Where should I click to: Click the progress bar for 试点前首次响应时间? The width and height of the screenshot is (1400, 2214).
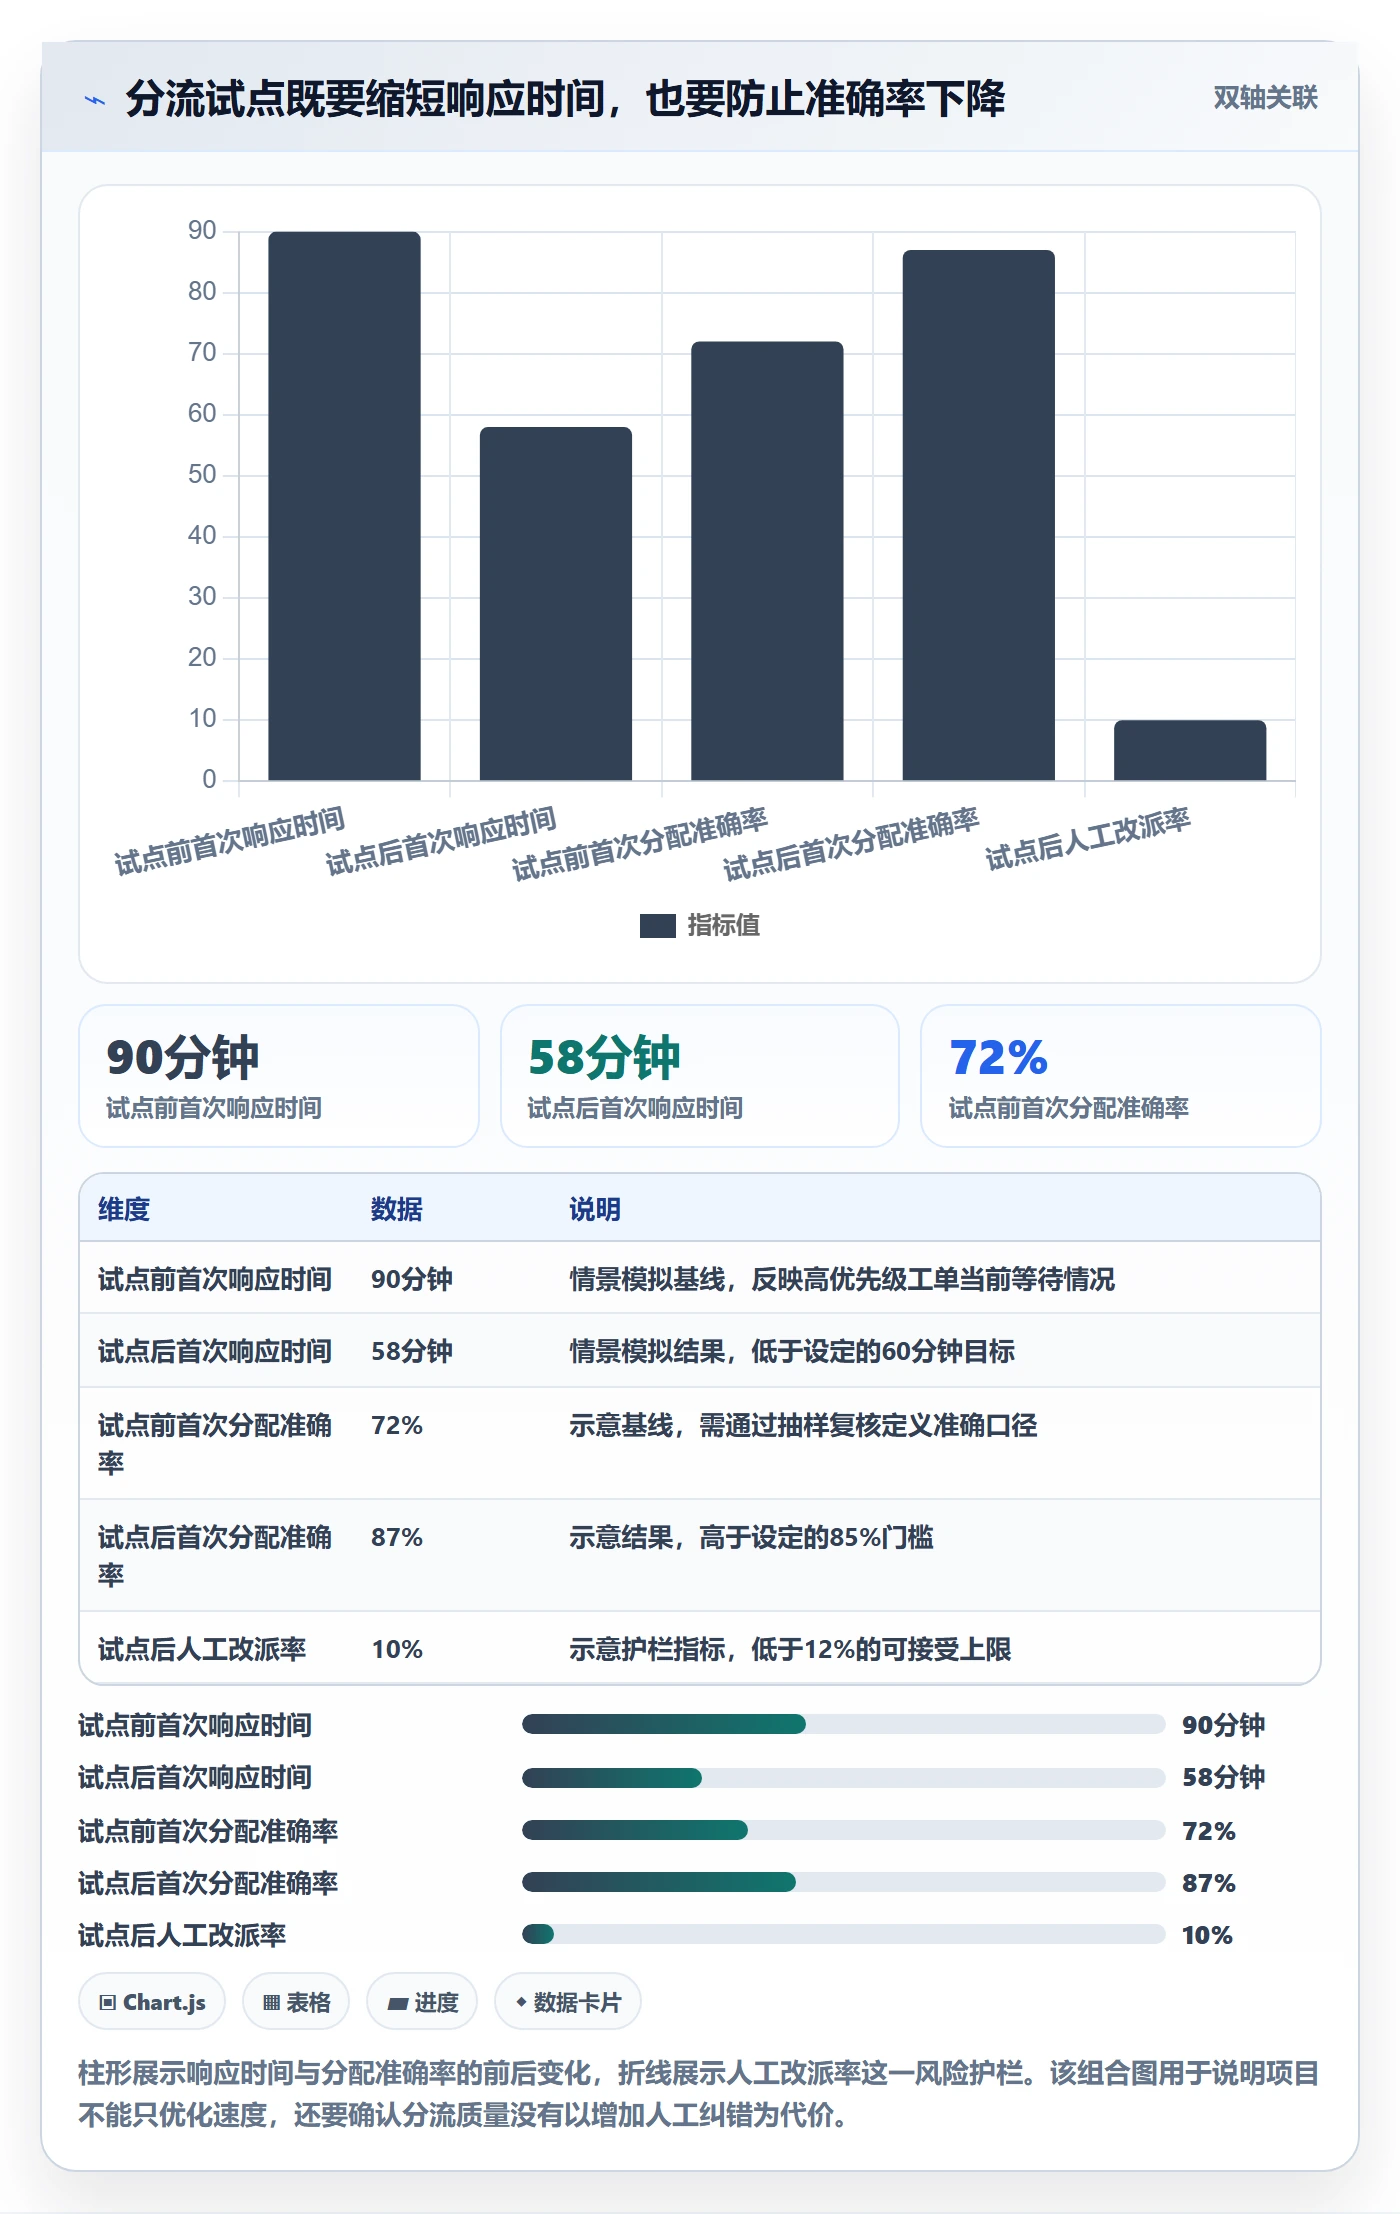click(x=843, y=1724)
